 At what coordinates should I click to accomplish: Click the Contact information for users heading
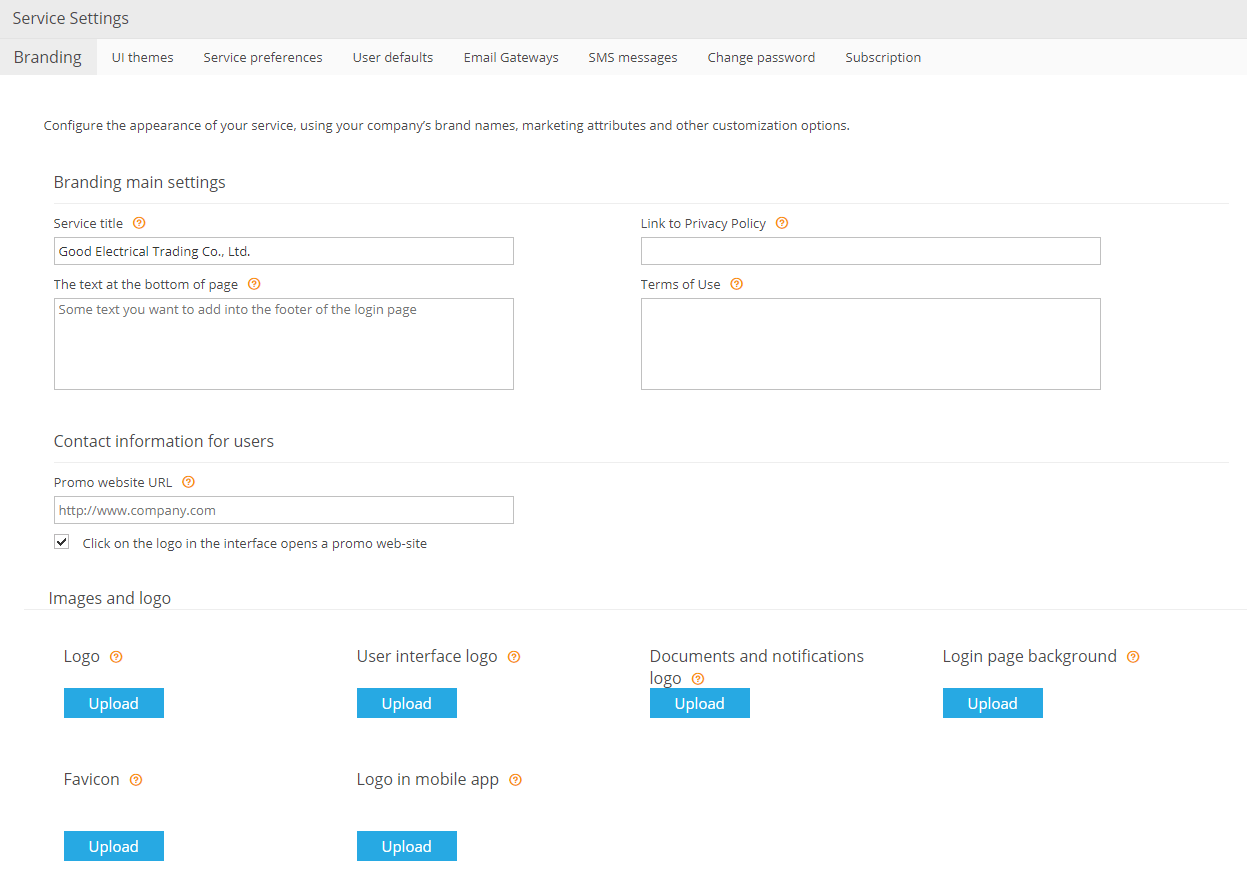tap(164, 441)
